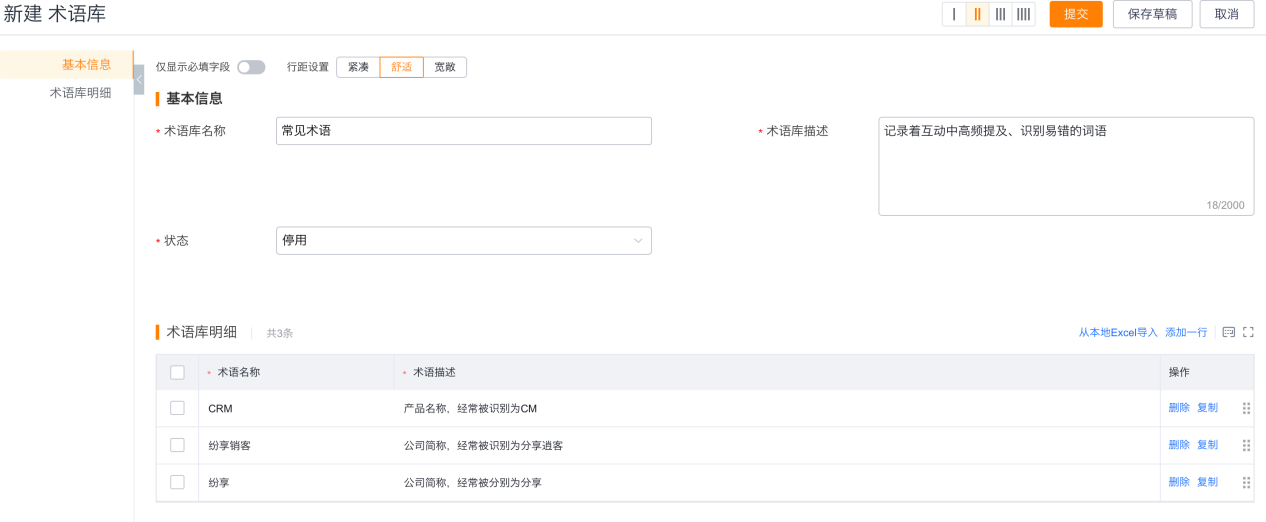Open table column settings icon
Viewport: 1266px width, 522px height.
coord(1229,332)
